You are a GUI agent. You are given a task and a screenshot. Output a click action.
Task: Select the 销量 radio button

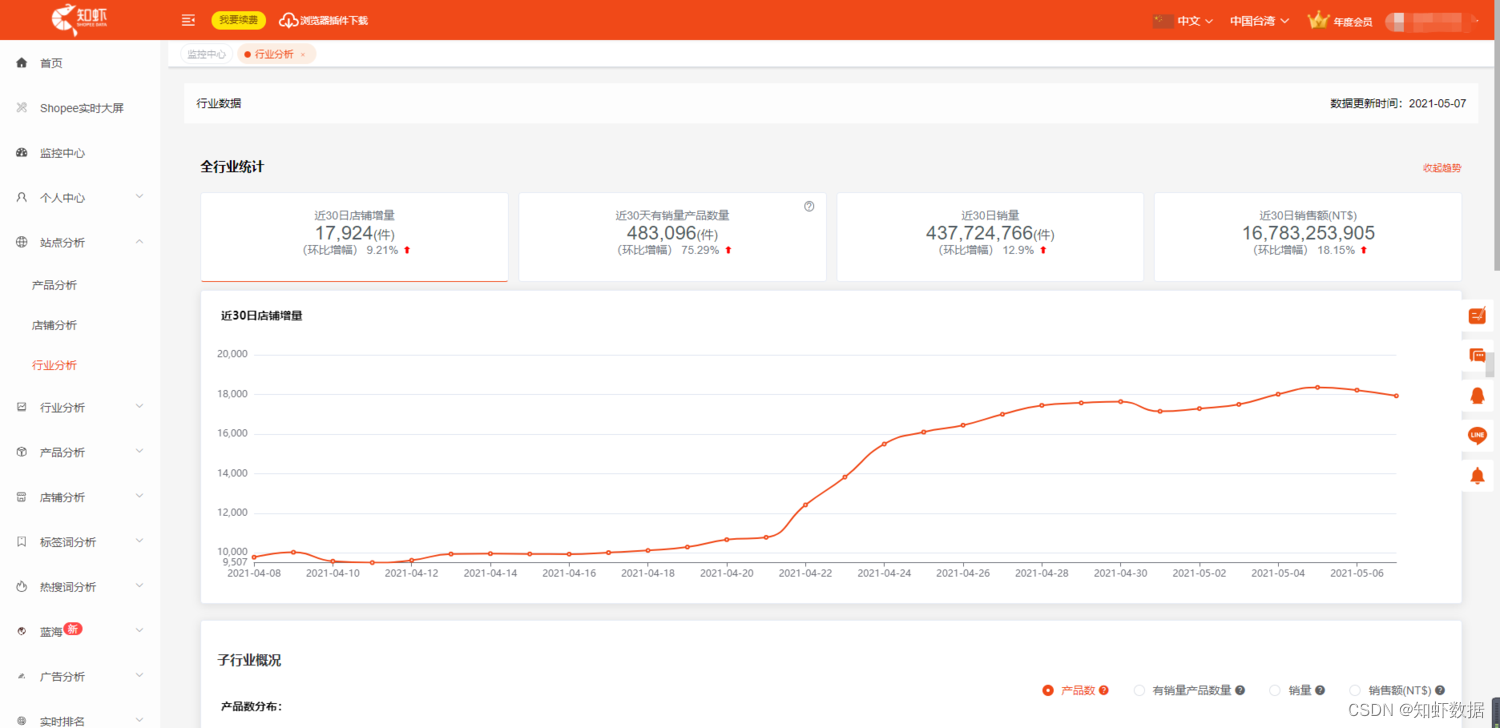(1275, 690)
